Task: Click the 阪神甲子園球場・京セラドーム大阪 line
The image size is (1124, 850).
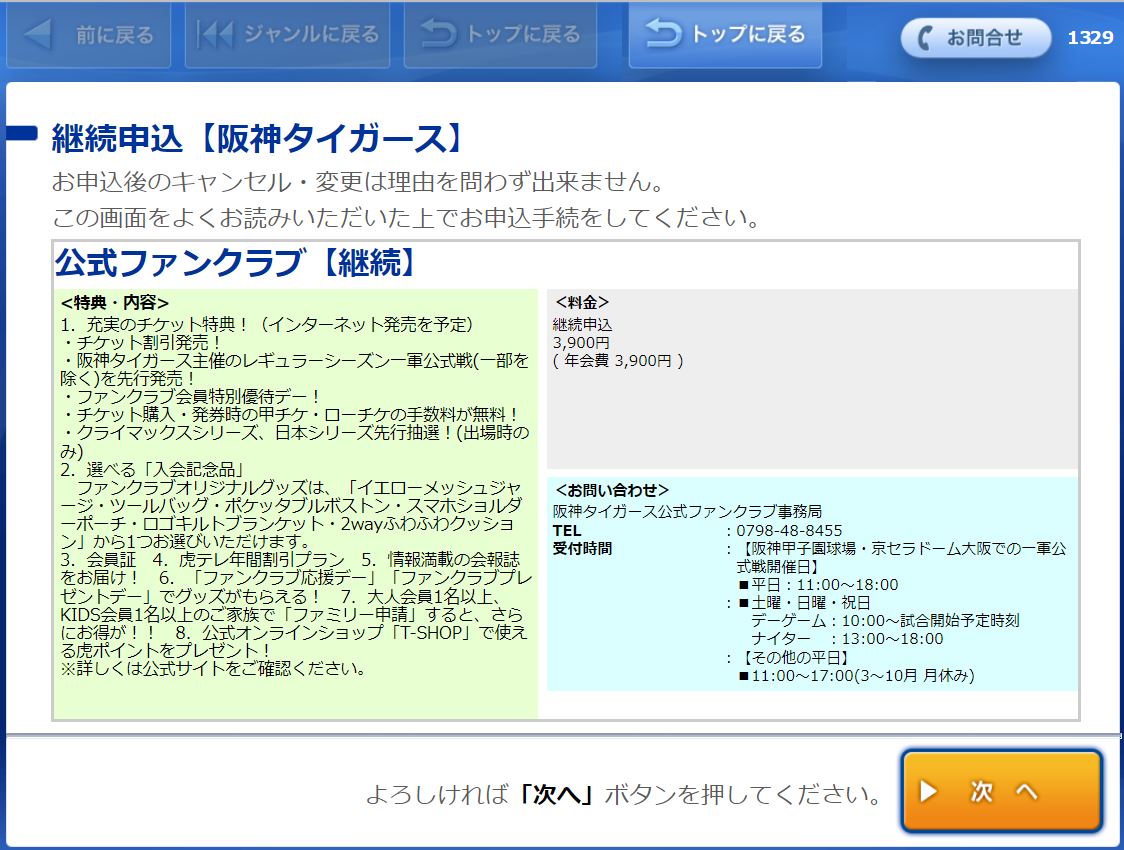Action: 902,558
